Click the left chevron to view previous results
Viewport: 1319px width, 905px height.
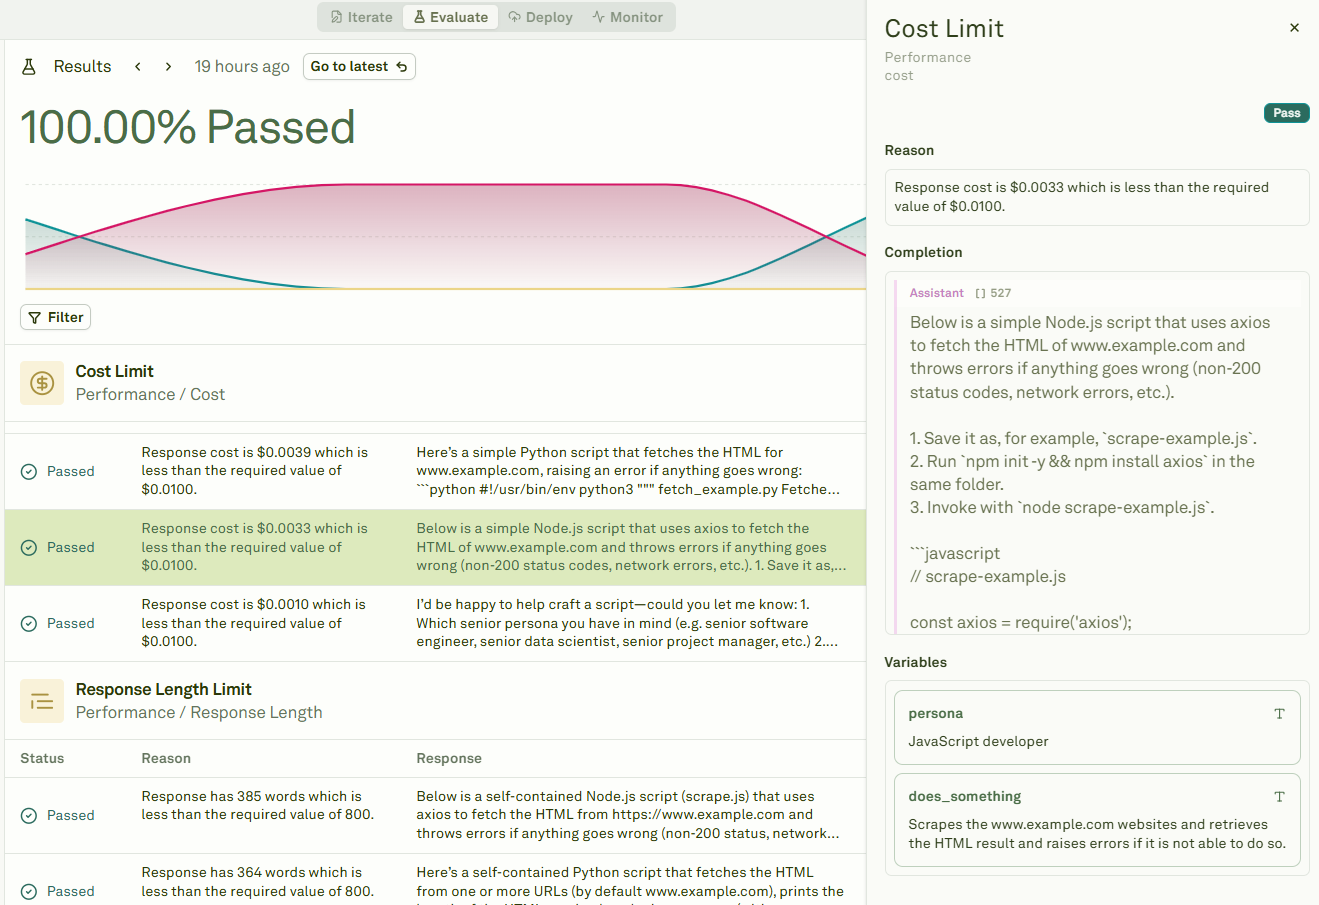pyautogui.click(x=137, y=66)
